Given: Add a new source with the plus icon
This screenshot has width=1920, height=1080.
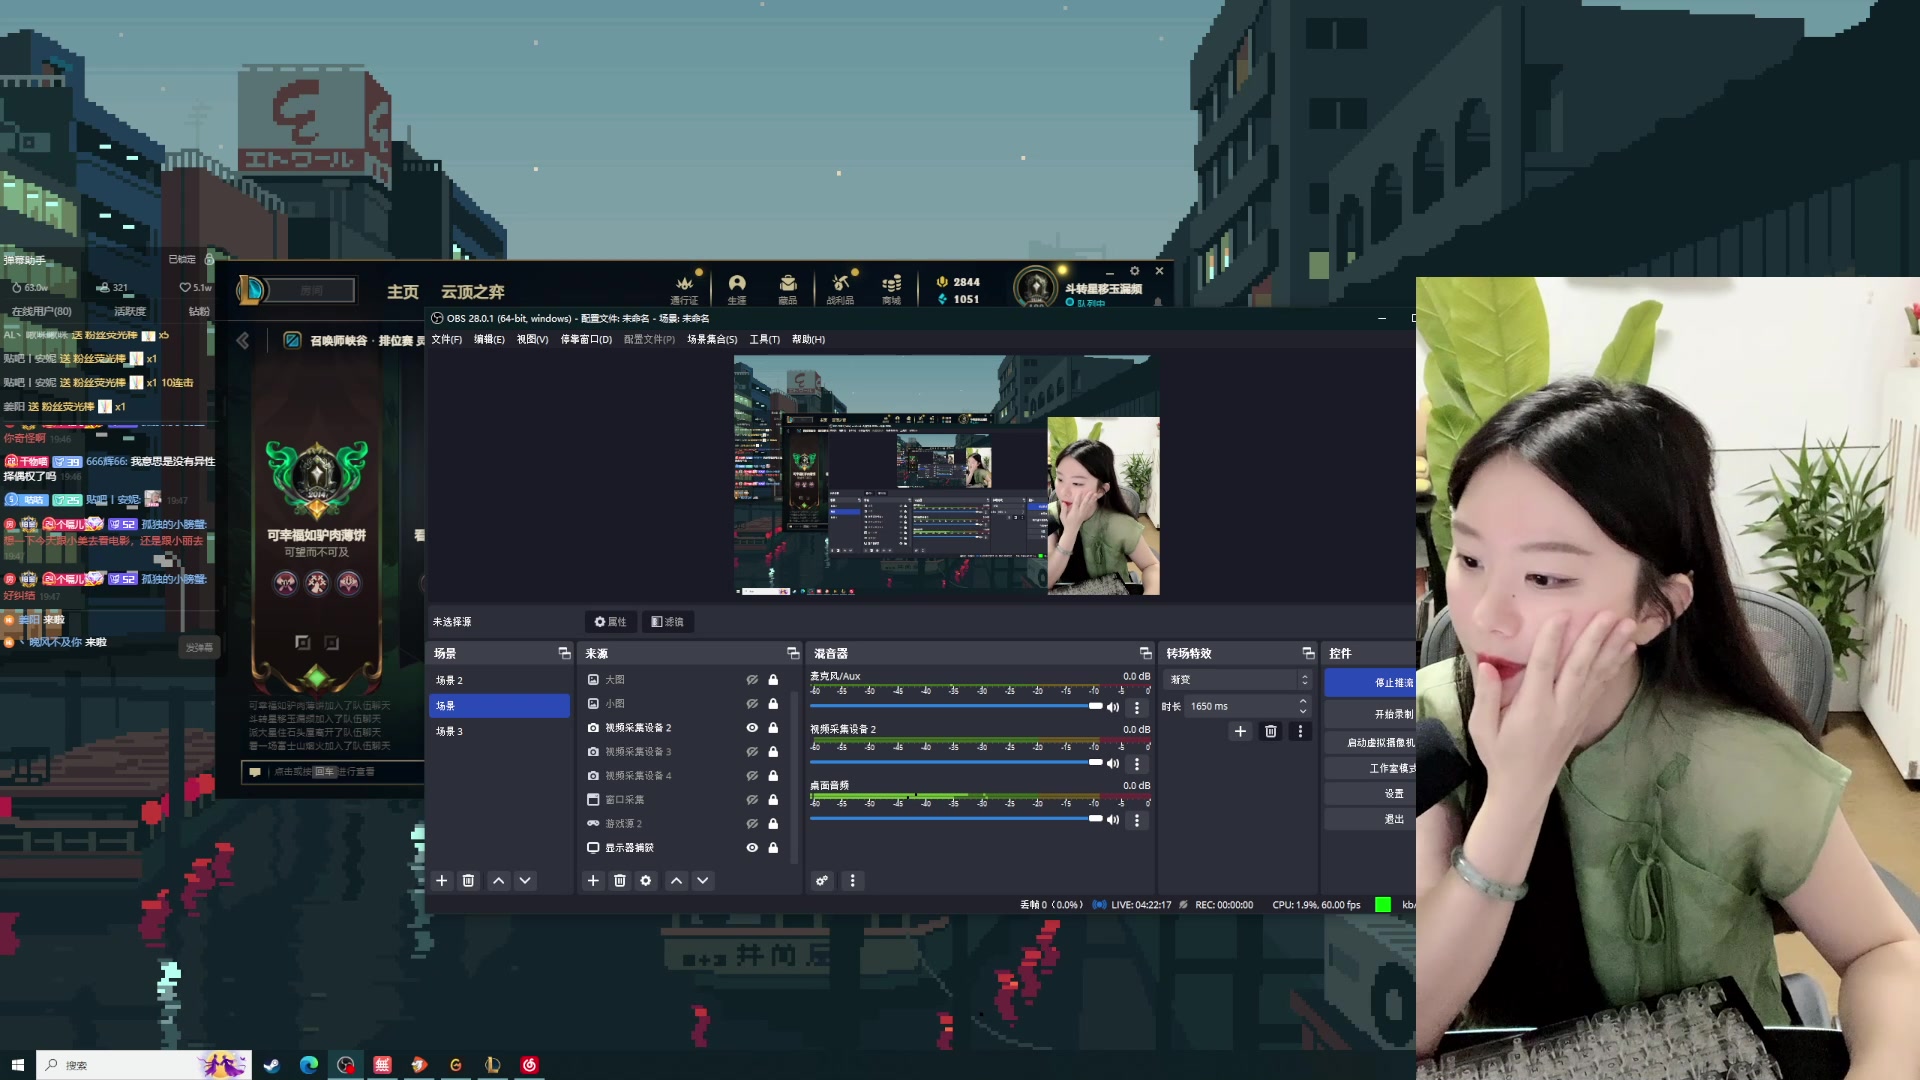Looking at the screenshot, I should pos(593,880).
